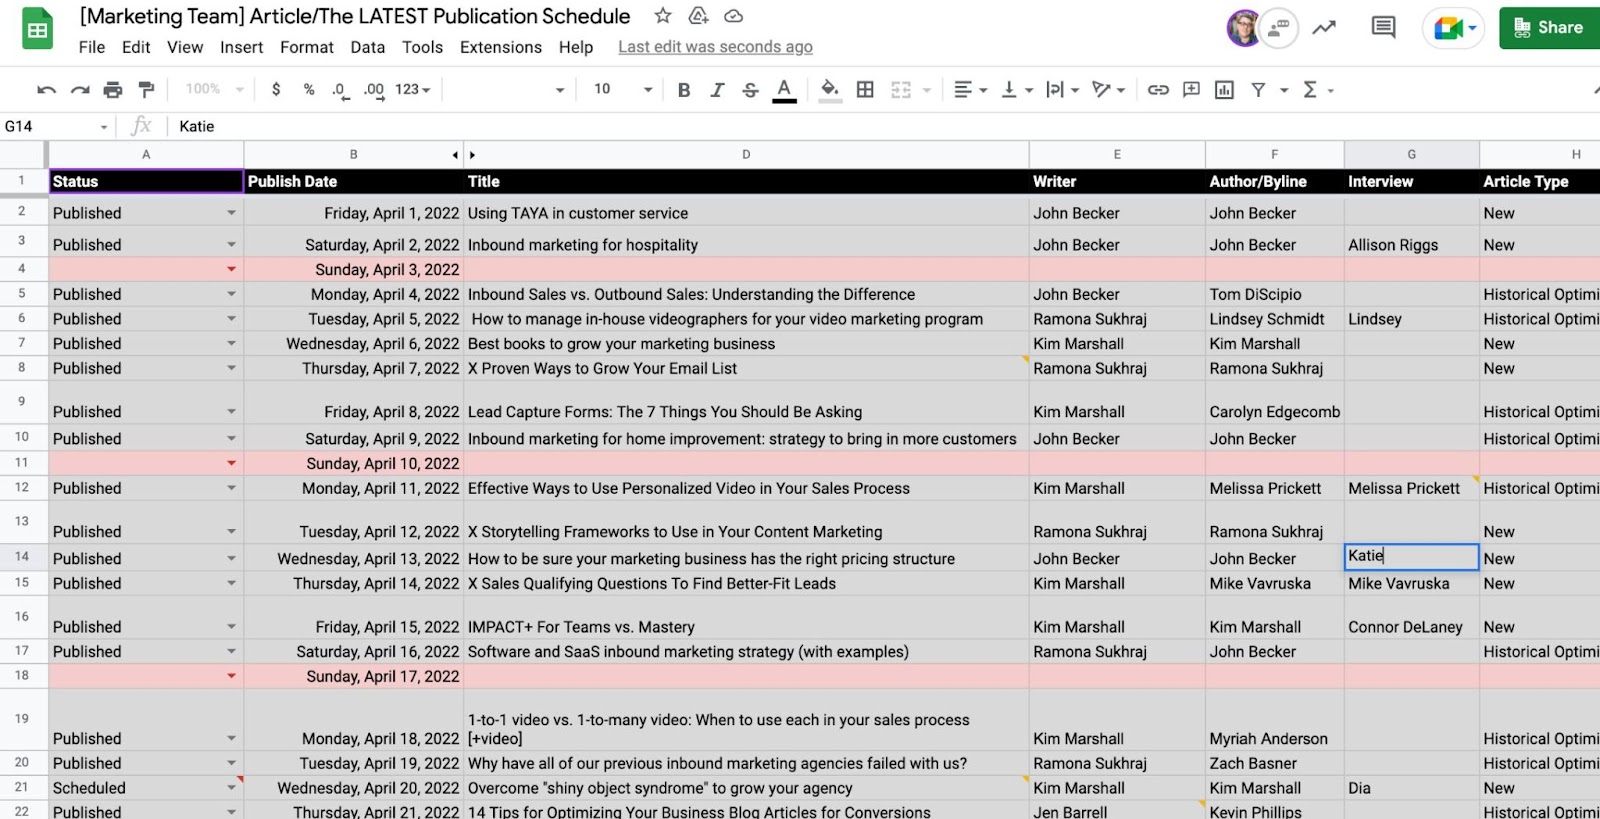The height and width of the screenshot is (819, 1600).
Task: Check the cloud document status icon
Action: click(x=733, y=16)
